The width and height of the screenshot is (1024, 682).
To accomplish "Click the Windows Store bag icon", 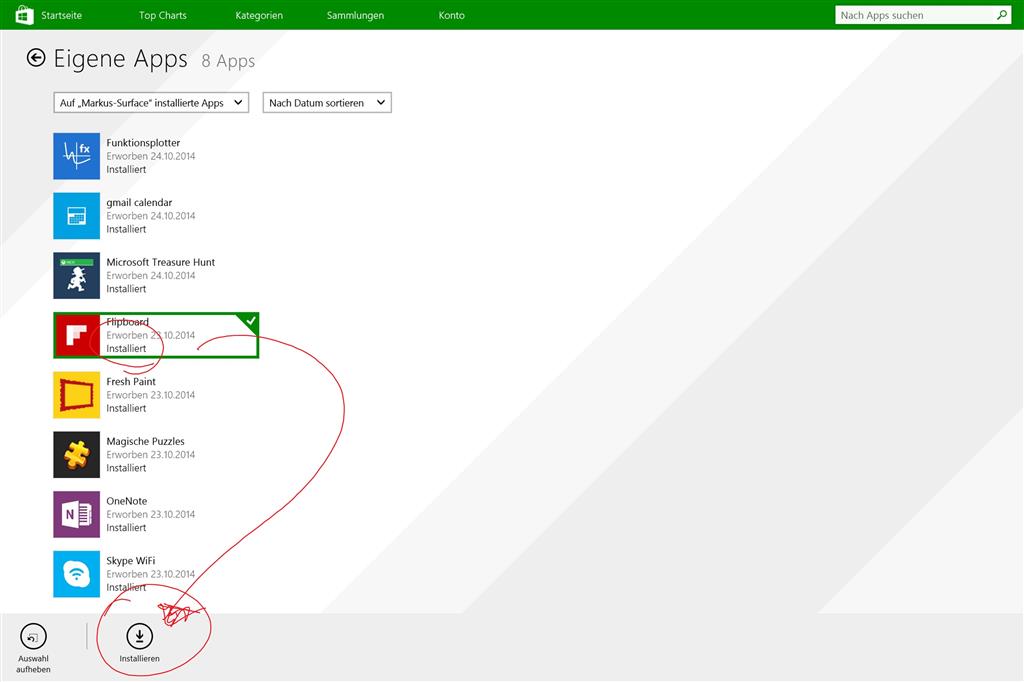I will [x=24, y=14].
